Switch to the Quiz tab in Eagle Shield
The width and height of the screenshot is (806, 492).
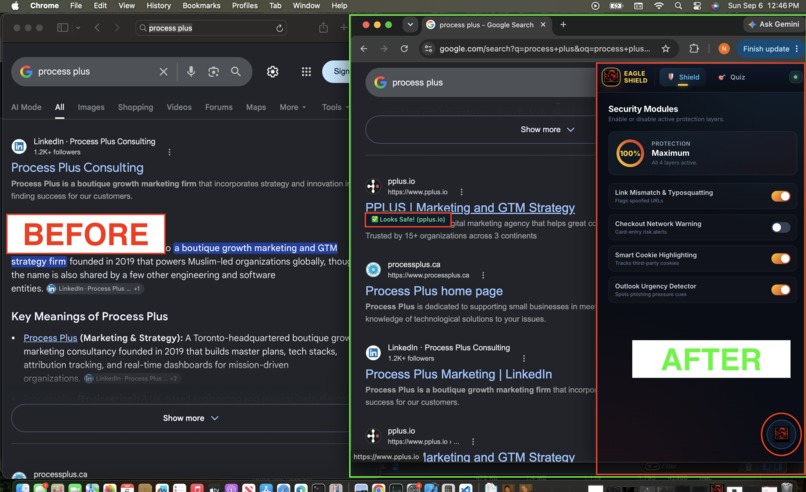click(x=731, y=77)
